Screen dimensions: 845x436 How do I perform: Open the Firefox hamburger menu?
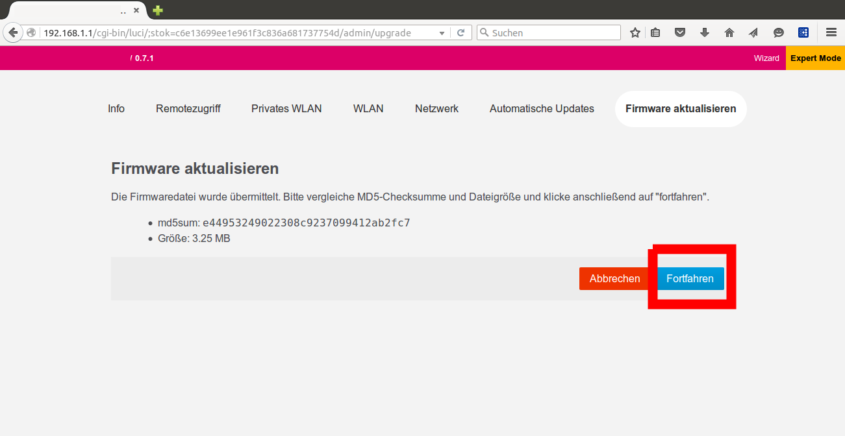pos(831,32)
